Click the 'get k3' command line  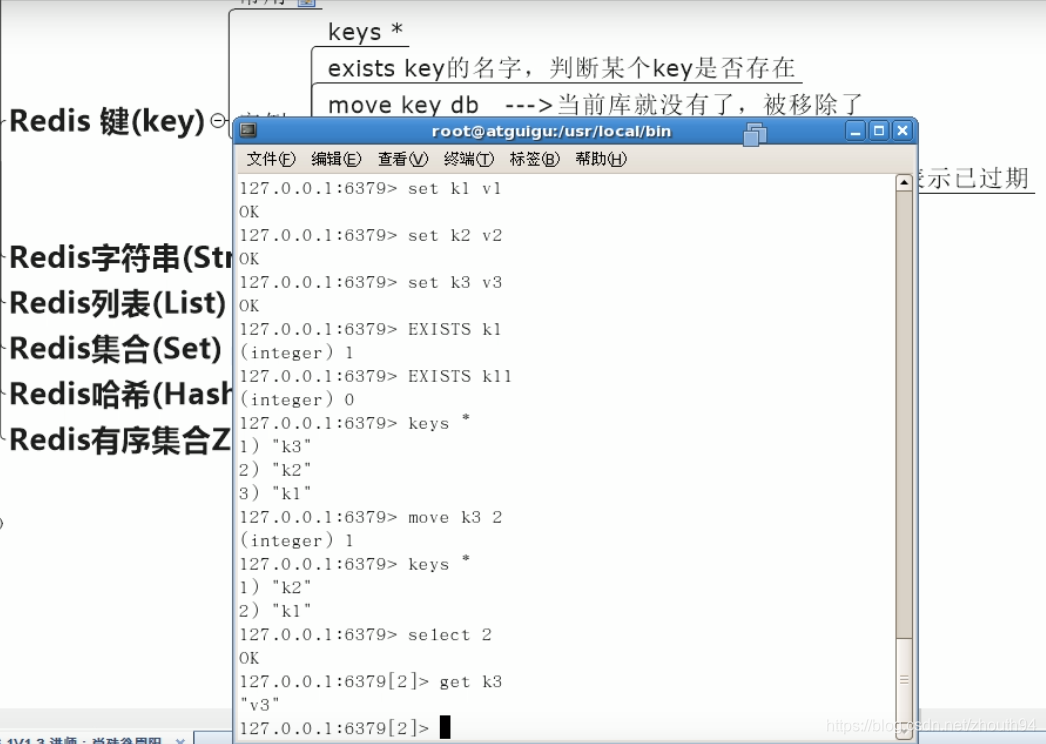point(370,681)
